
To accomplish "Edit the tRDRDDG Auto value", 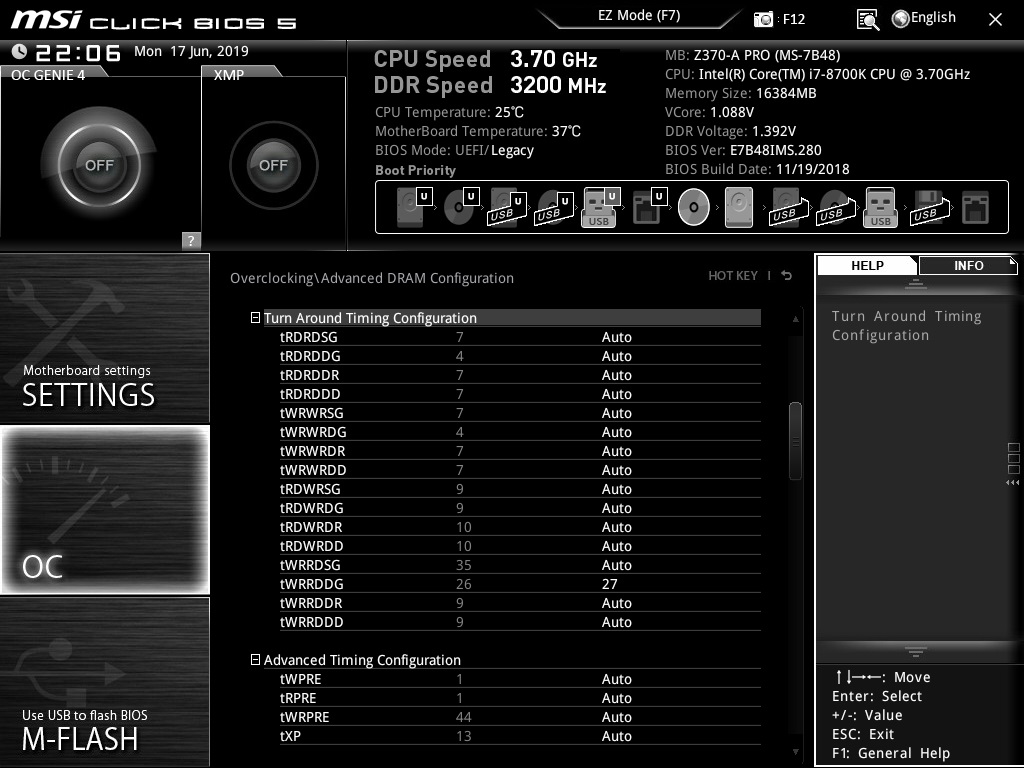I will (616, 356).
